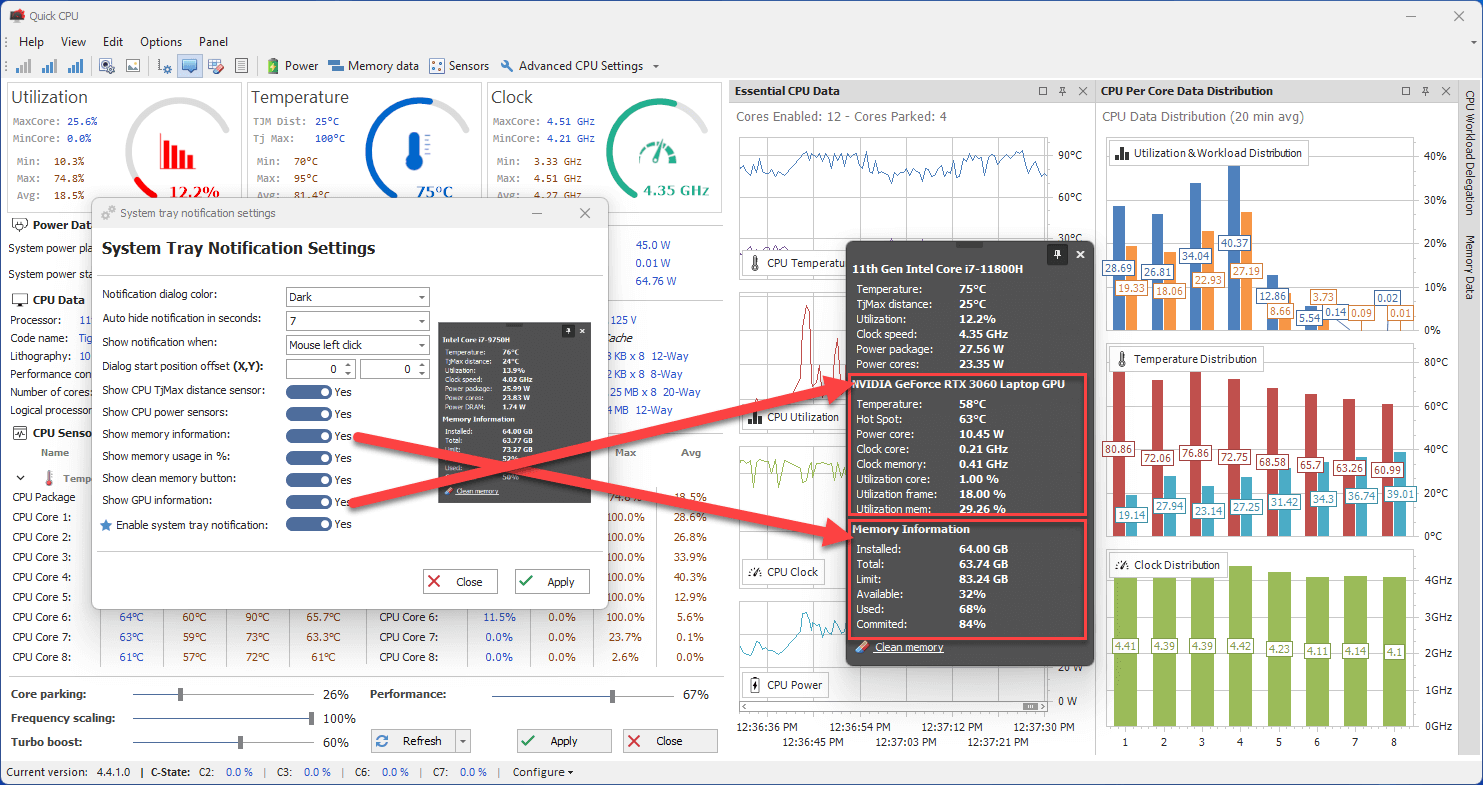Viewport: 1483px width, 785px height.
Task: Close the Essential CPU Data panel
Action: pos(1082,91)
